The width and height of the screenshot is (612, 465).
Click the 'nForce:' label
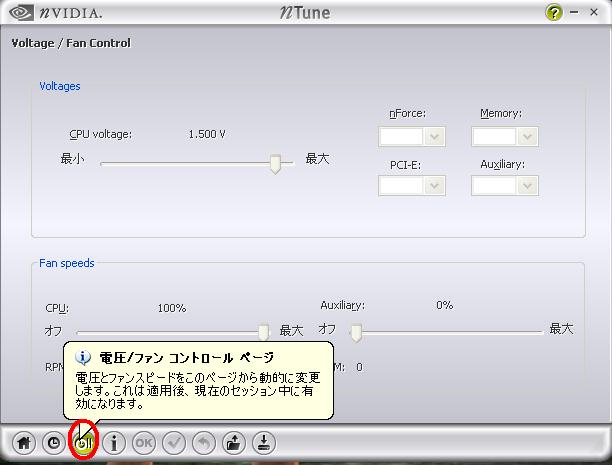407,114
